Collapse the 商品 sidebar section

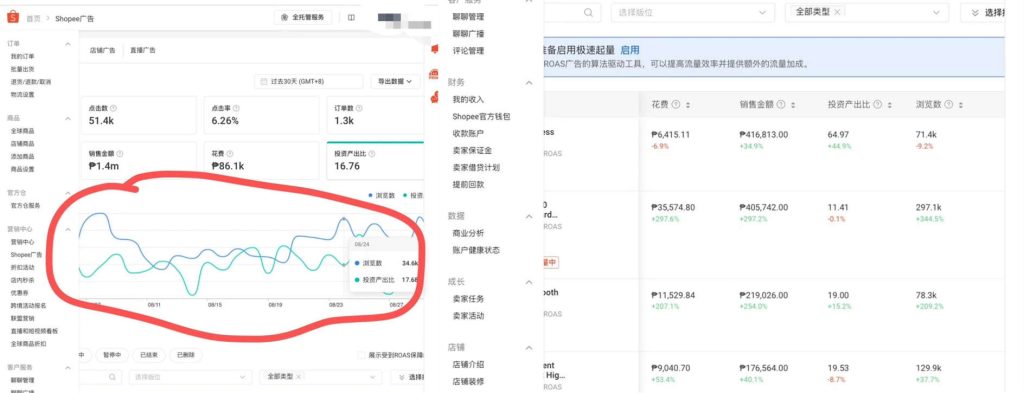click(x=68, y=118)
